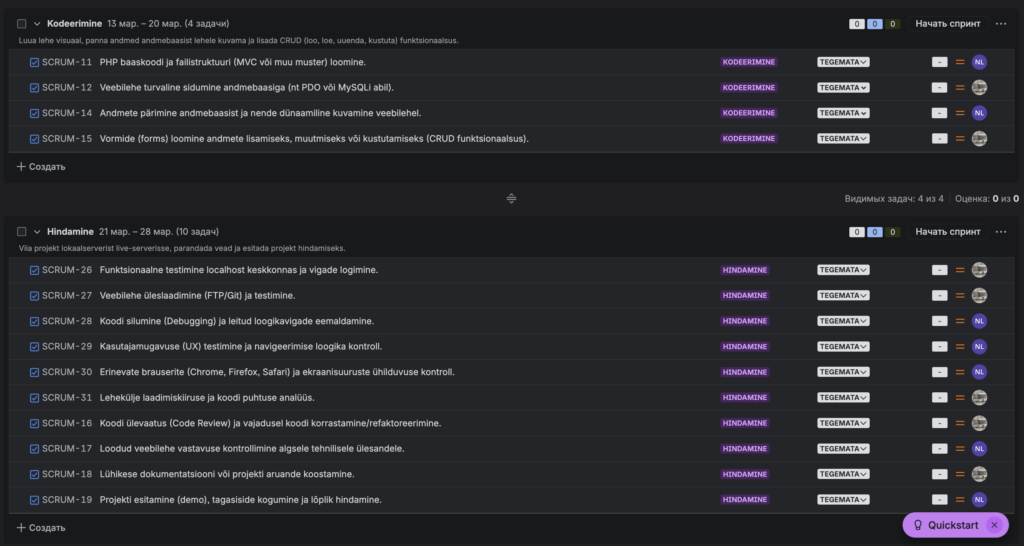
Task: Click the task type icon of SCRUM-30
Action: pyautogui.click(x=35, y=372)
